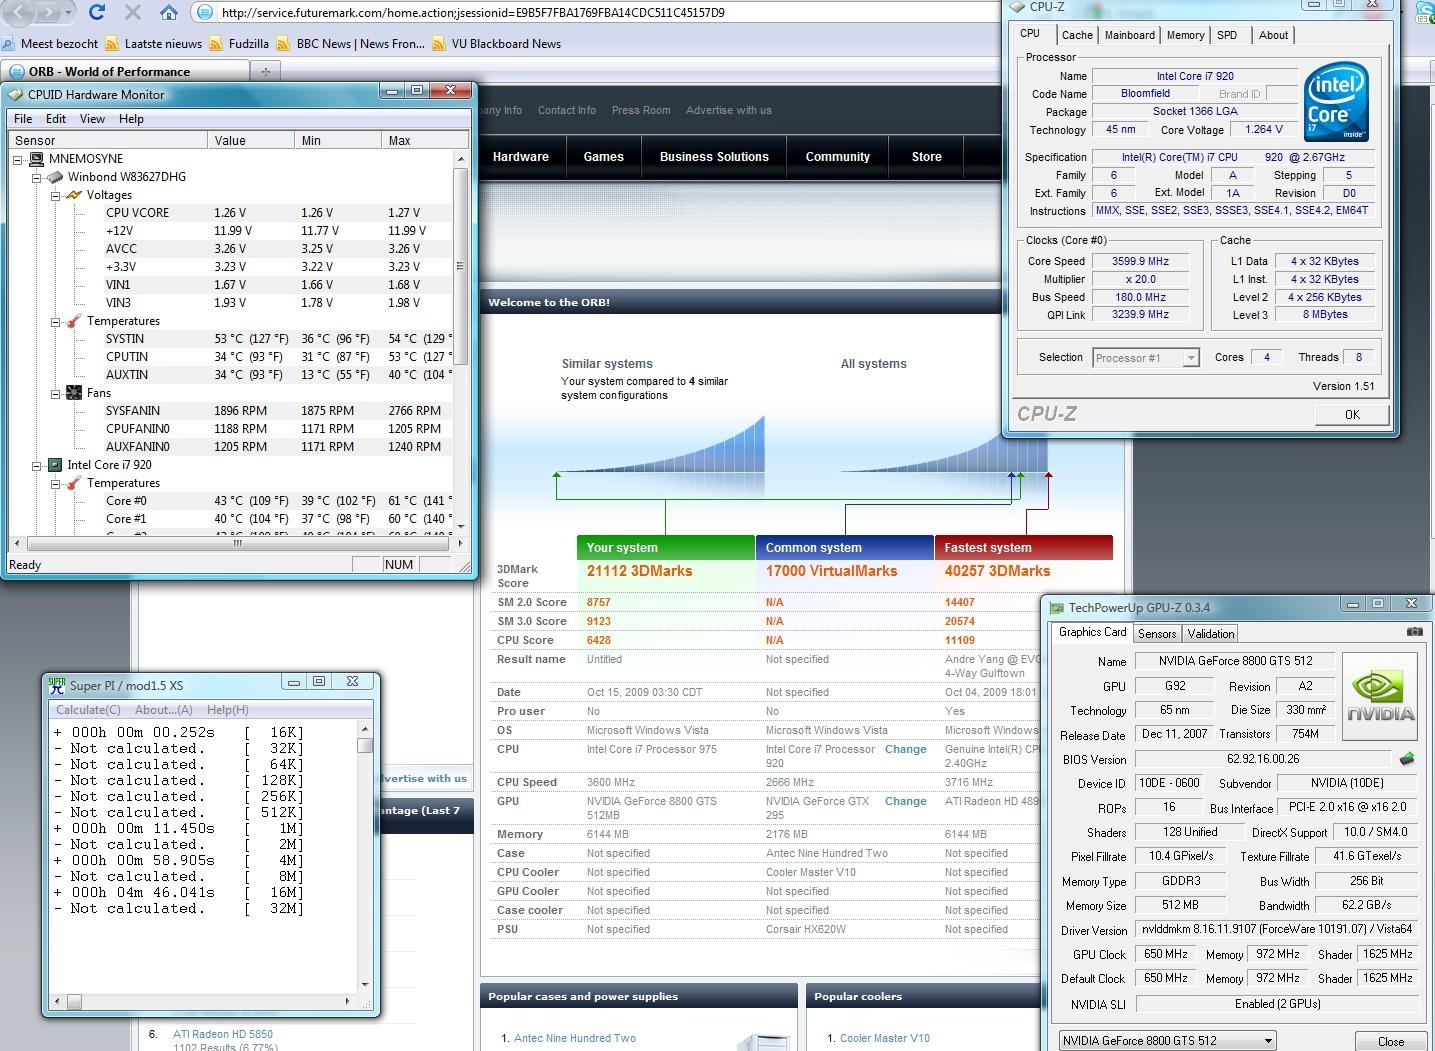Click the feed icon beside Laatste nieuws bookmark
Image resolution: width=1435 pixels, height=1051 pixels.
coord(111,44)
